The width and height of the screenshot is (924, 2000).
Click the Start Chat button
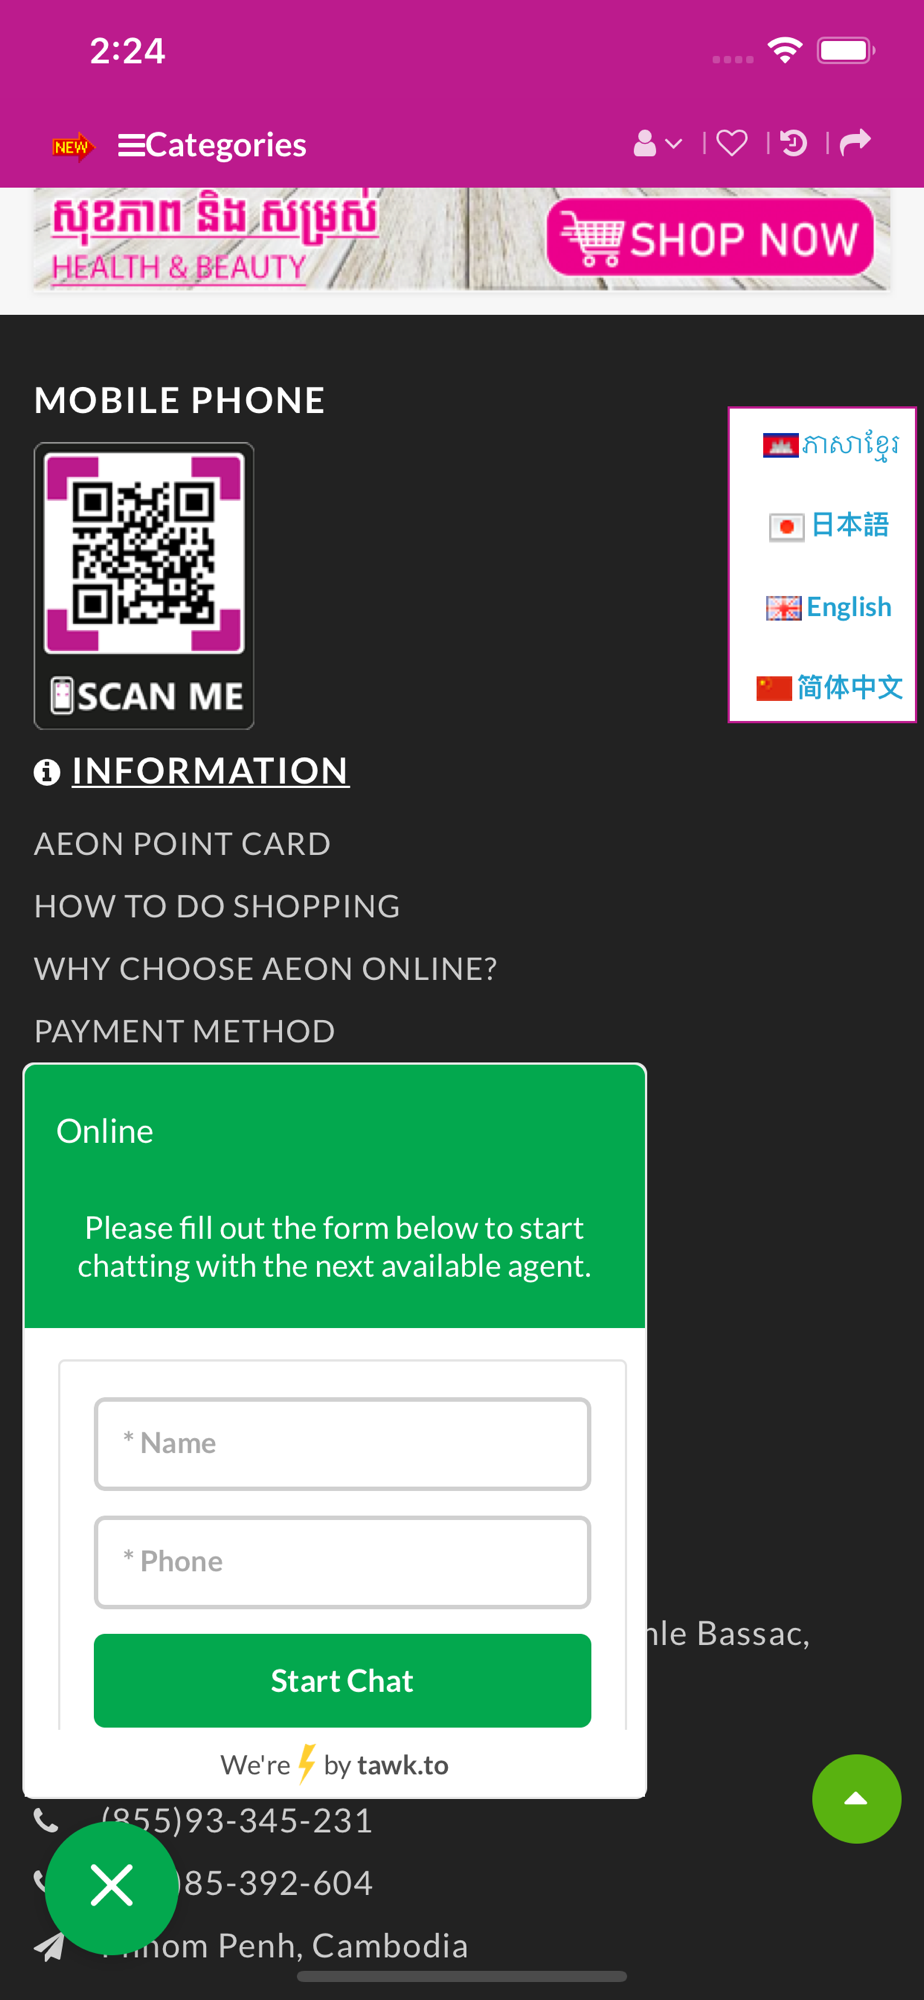[x=342, y=1681]
